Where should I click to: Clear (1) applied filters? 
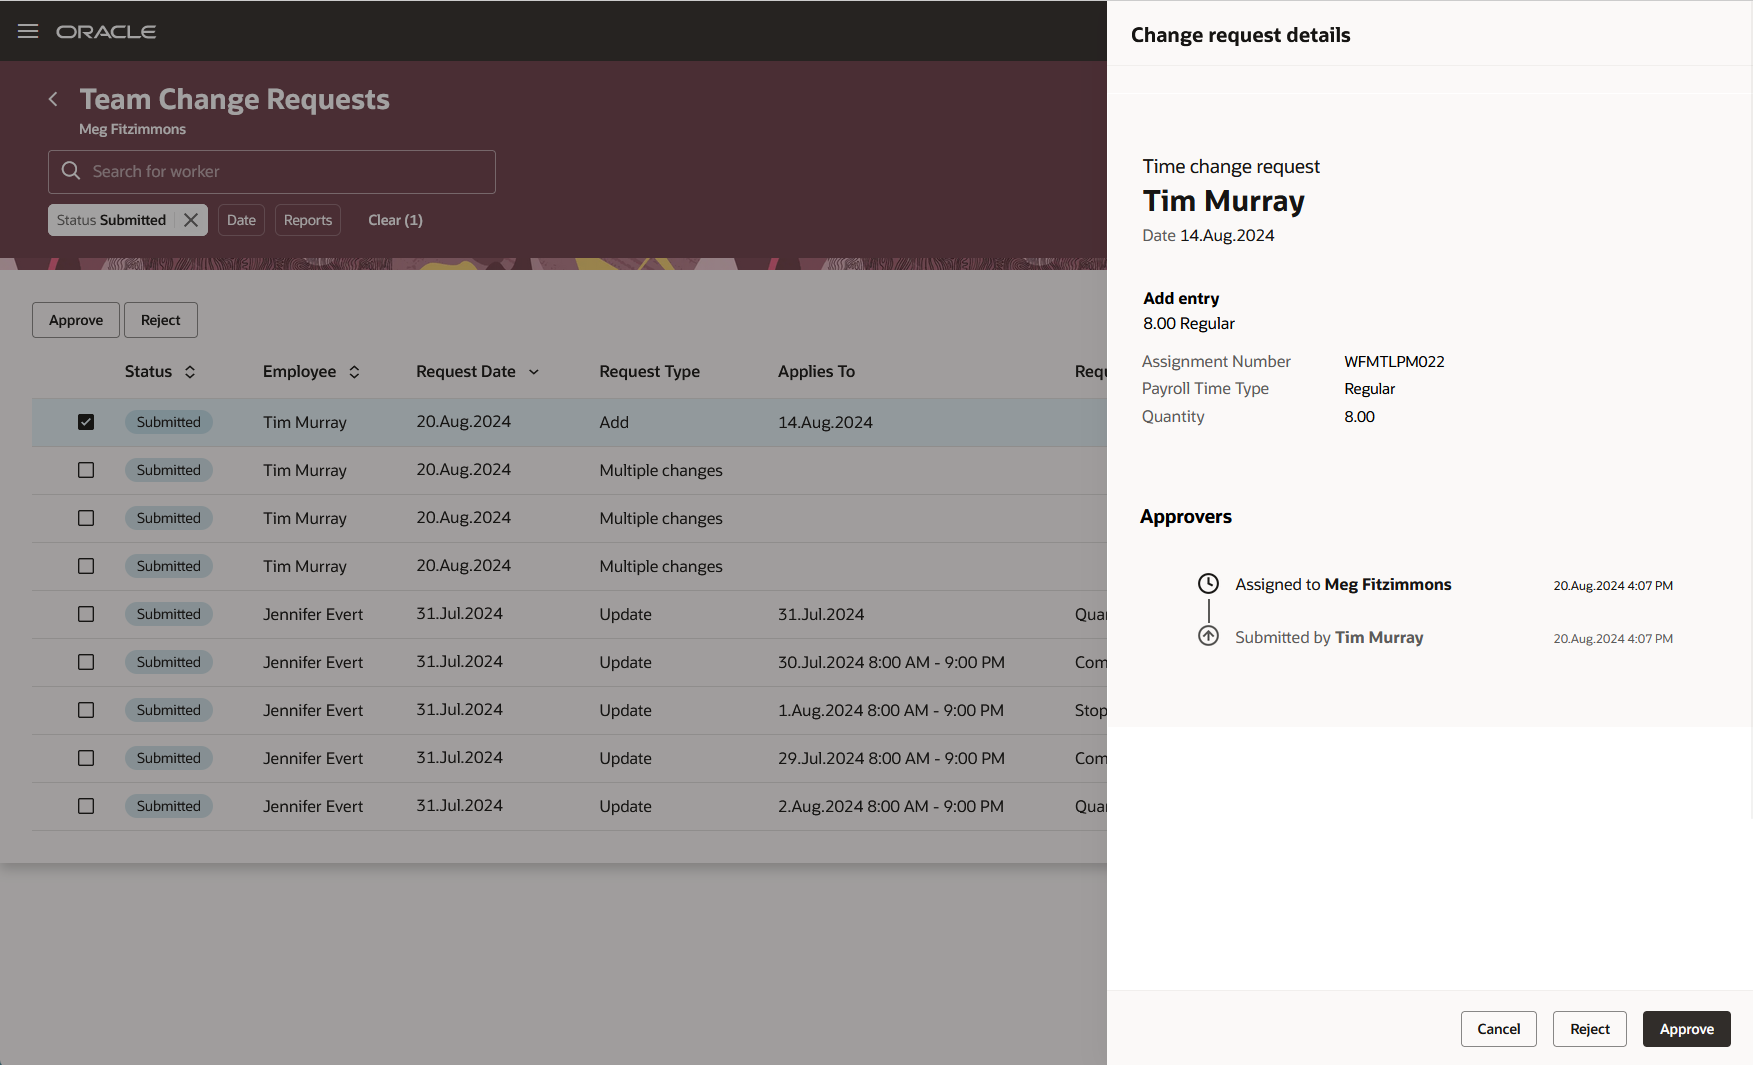tap(395, 220)
